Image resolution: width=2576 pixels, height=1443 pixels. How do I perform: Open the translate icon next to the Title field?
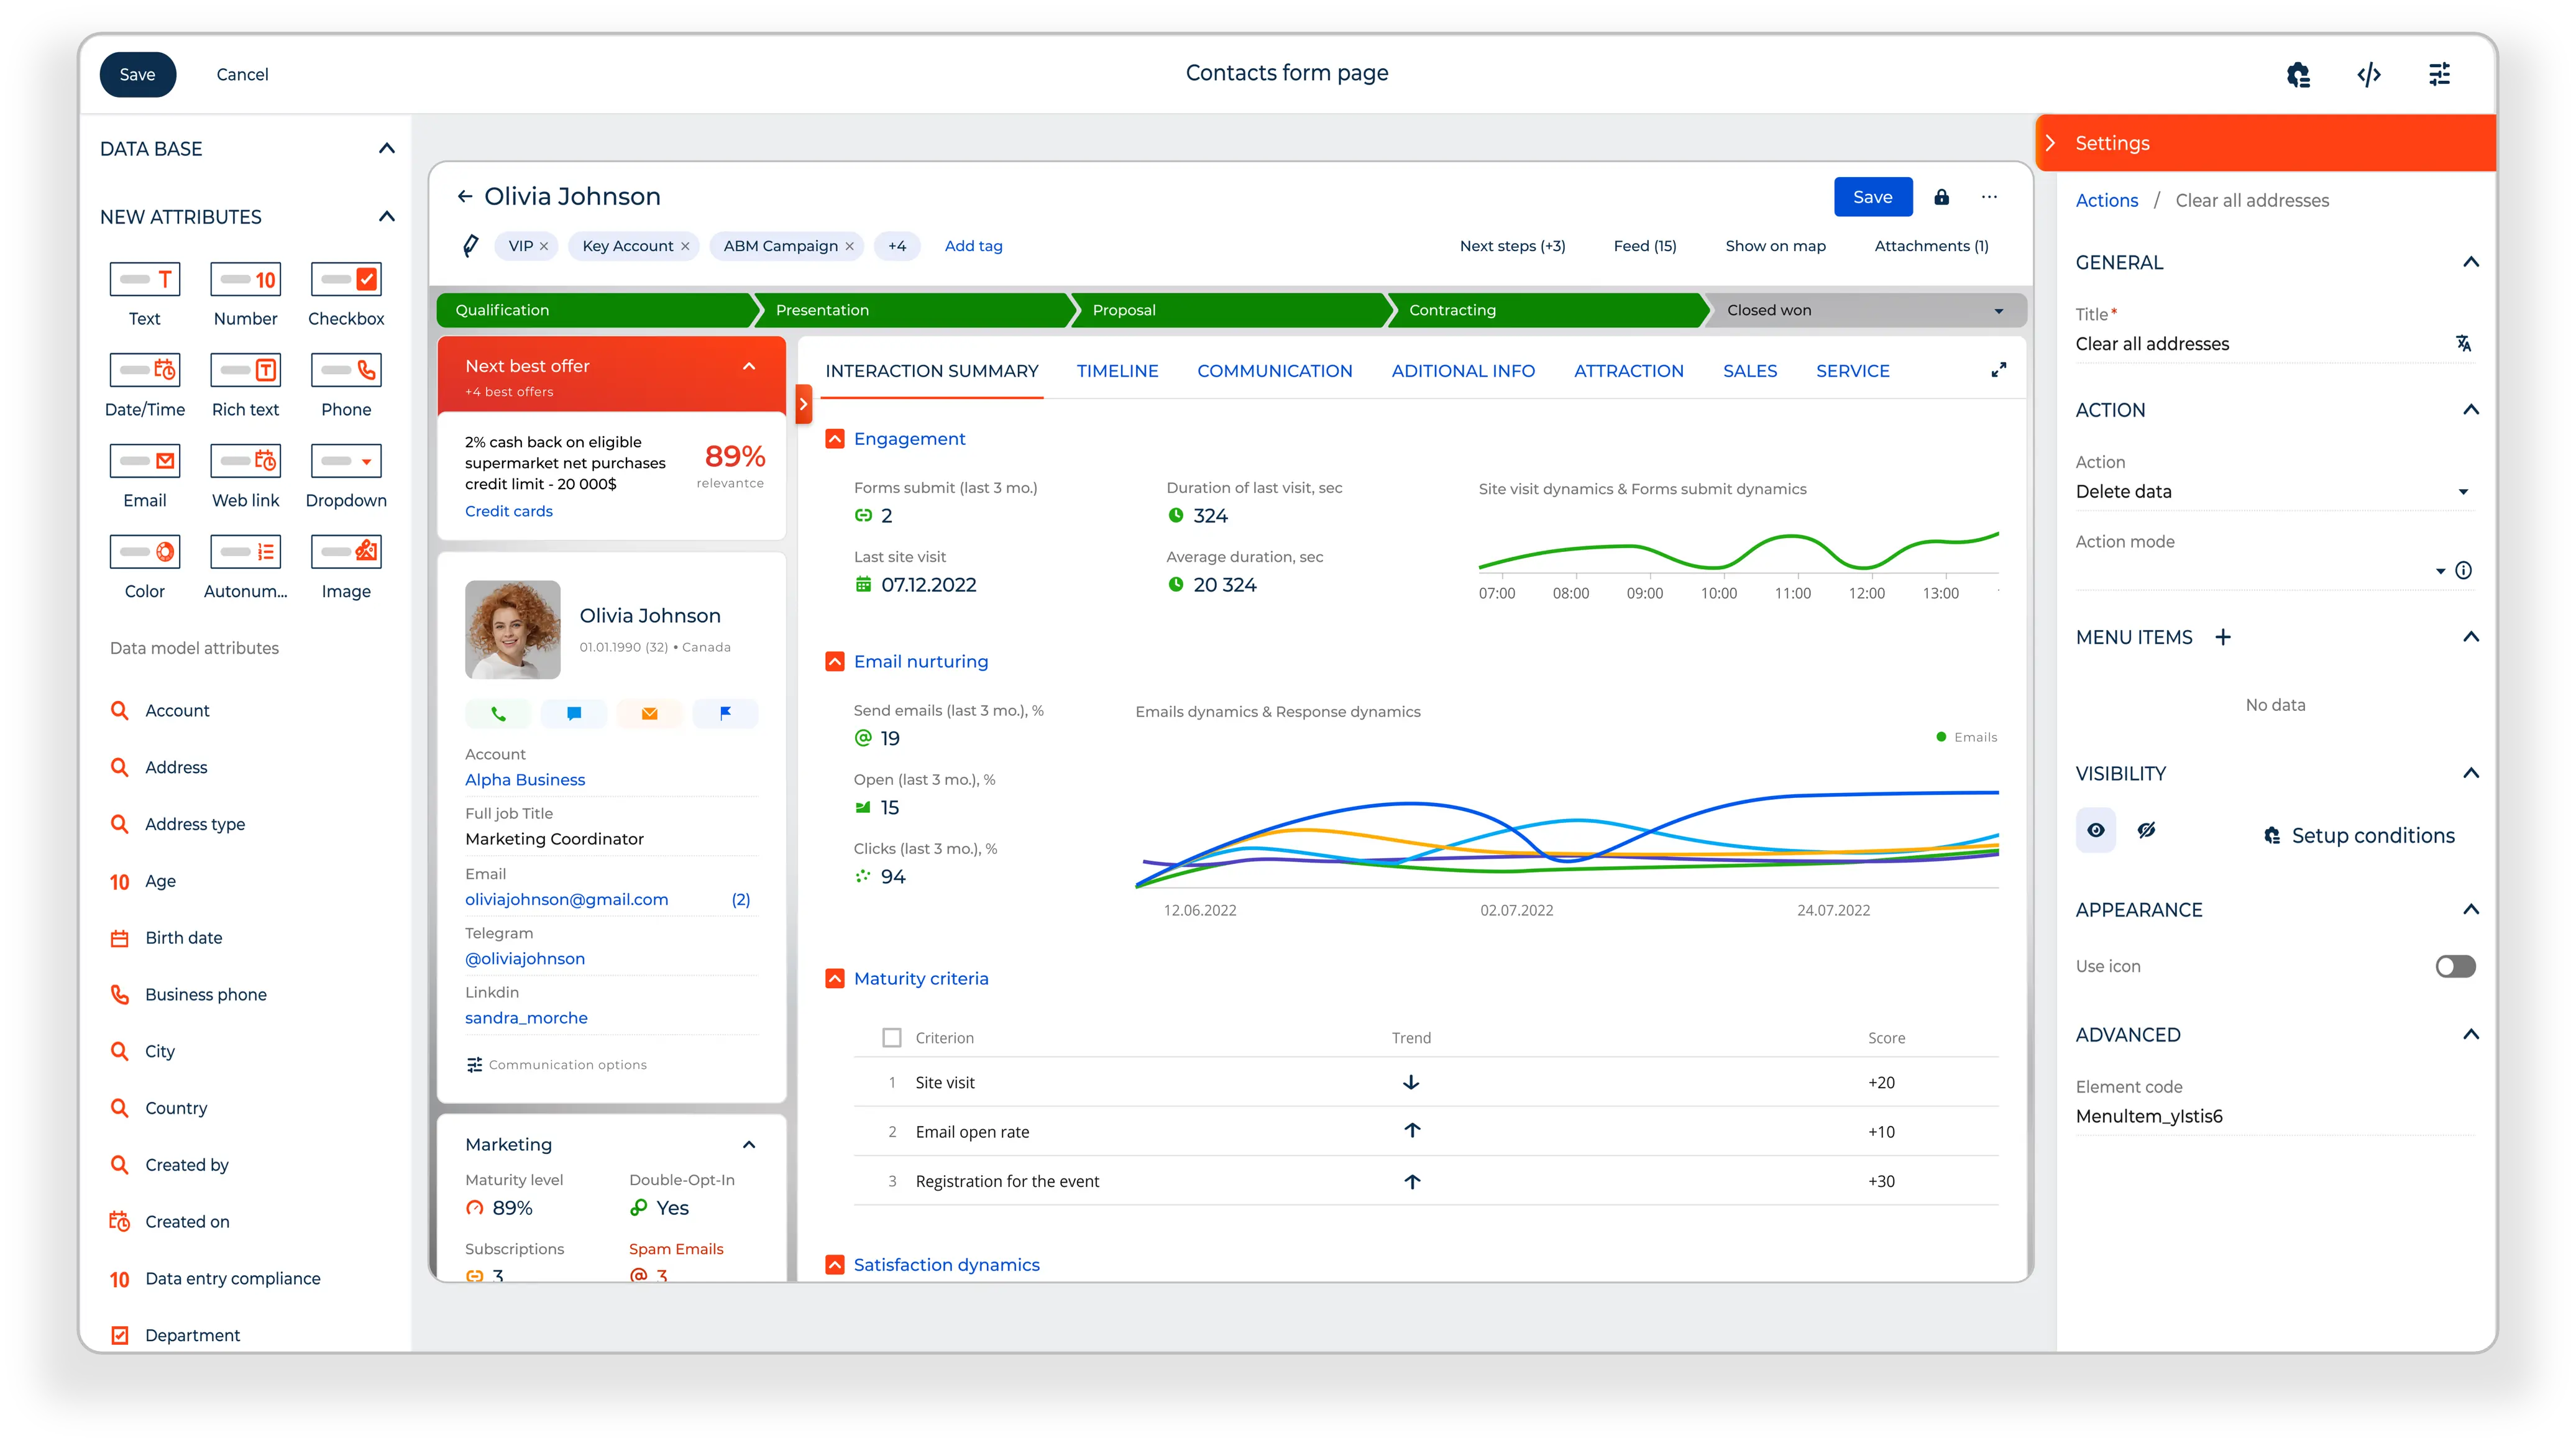[x=2463, y=343]
